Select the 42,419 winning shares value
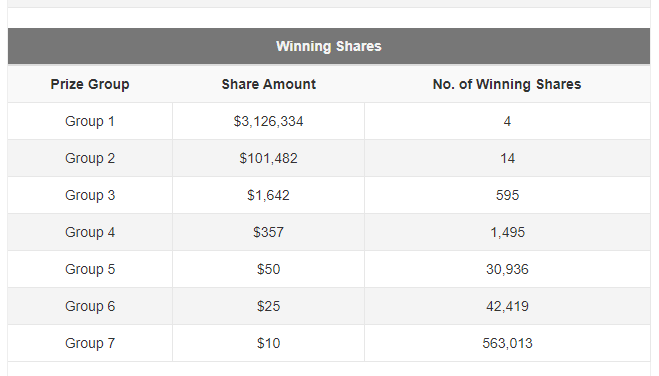 tap(507, 306)
